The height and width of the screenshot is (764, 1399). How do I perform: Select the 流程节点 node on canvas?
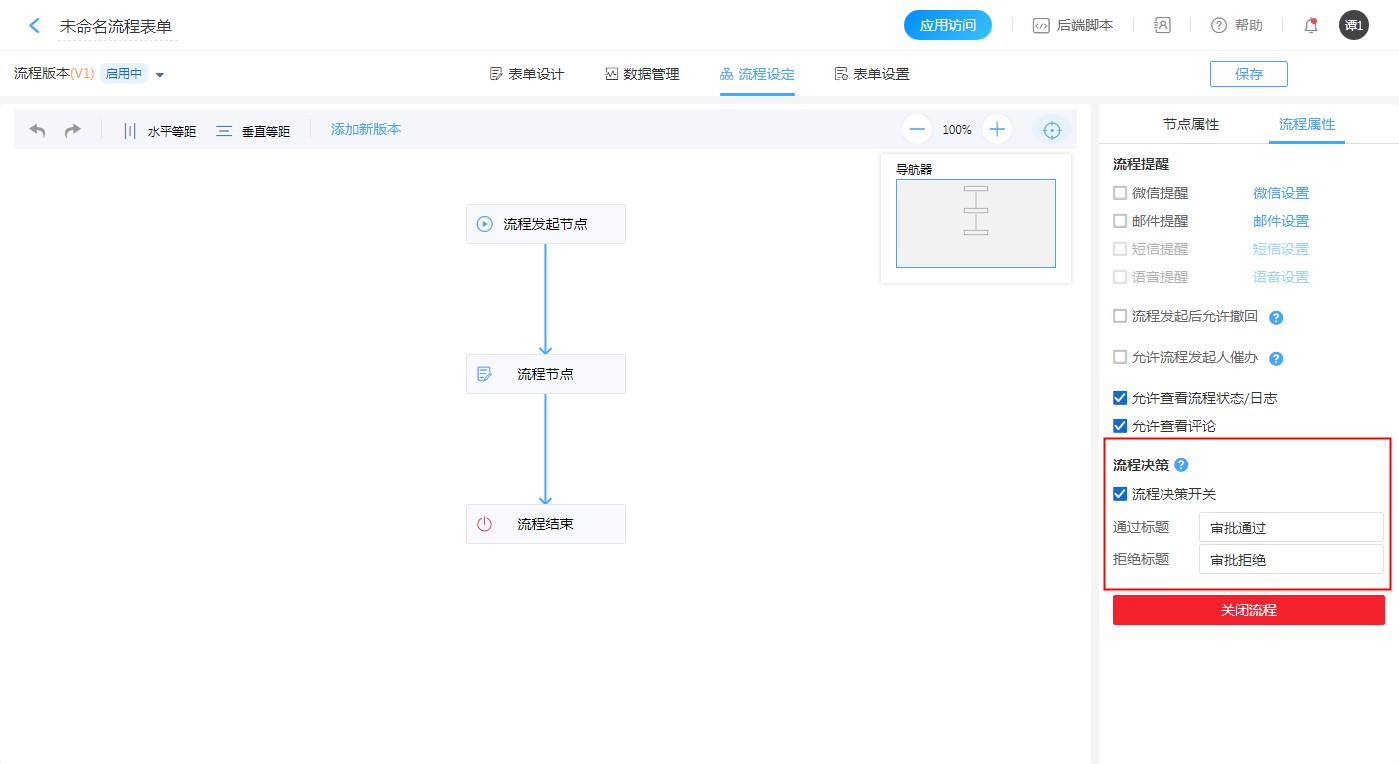tap(545, 374)
